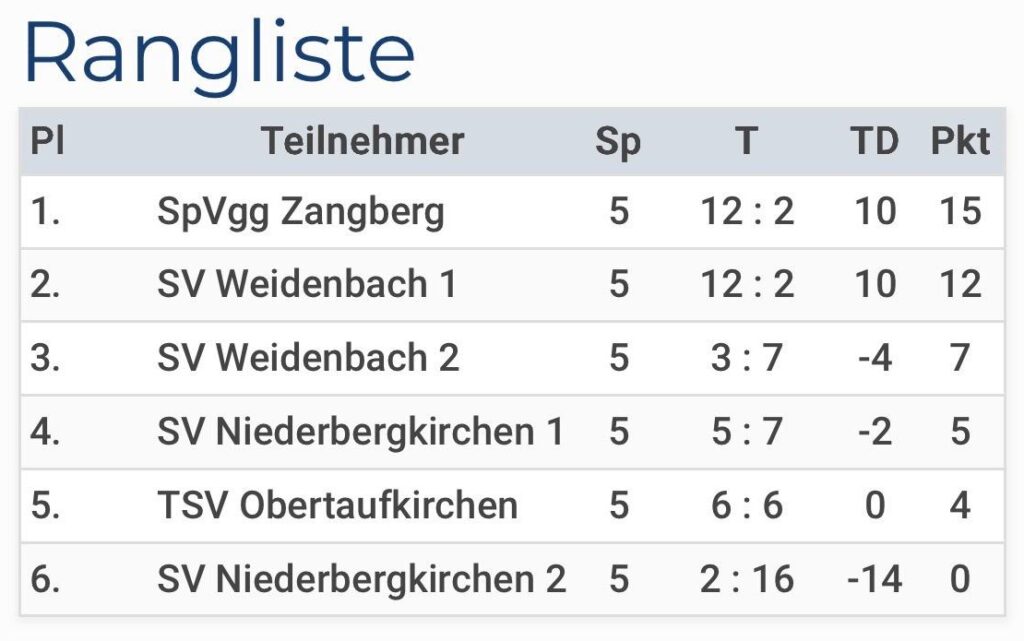
Task: Click the TD column header
Action: coord(874,142)
